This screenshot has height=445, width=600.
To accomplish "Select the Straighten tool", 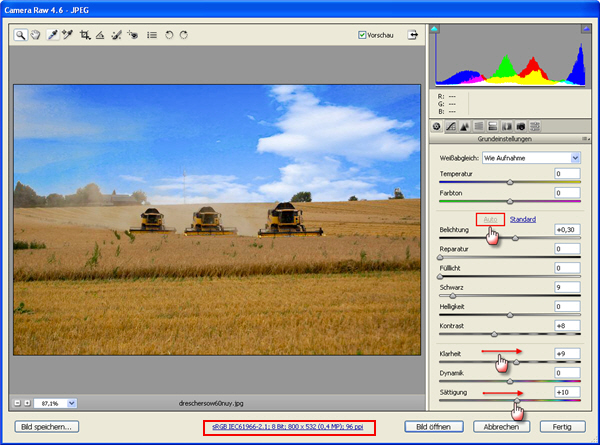I will pos(100,35).
